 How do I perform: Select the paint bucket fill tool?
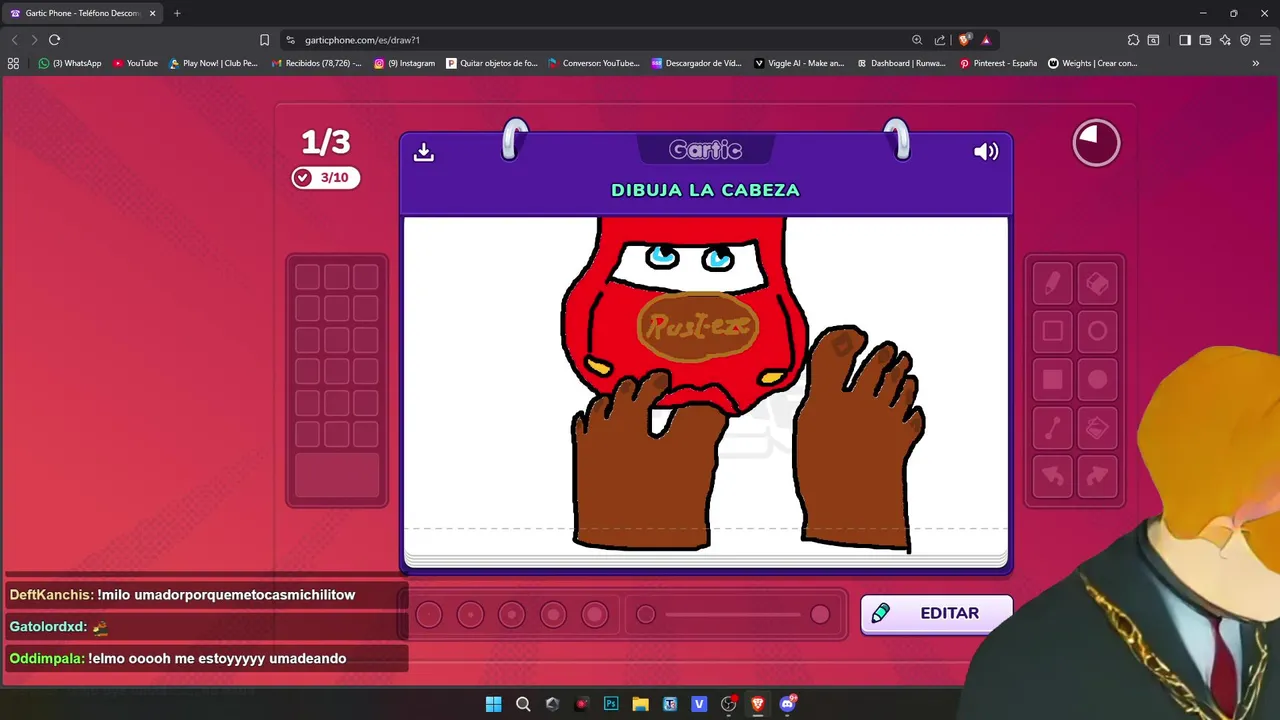coord(1097,428)
